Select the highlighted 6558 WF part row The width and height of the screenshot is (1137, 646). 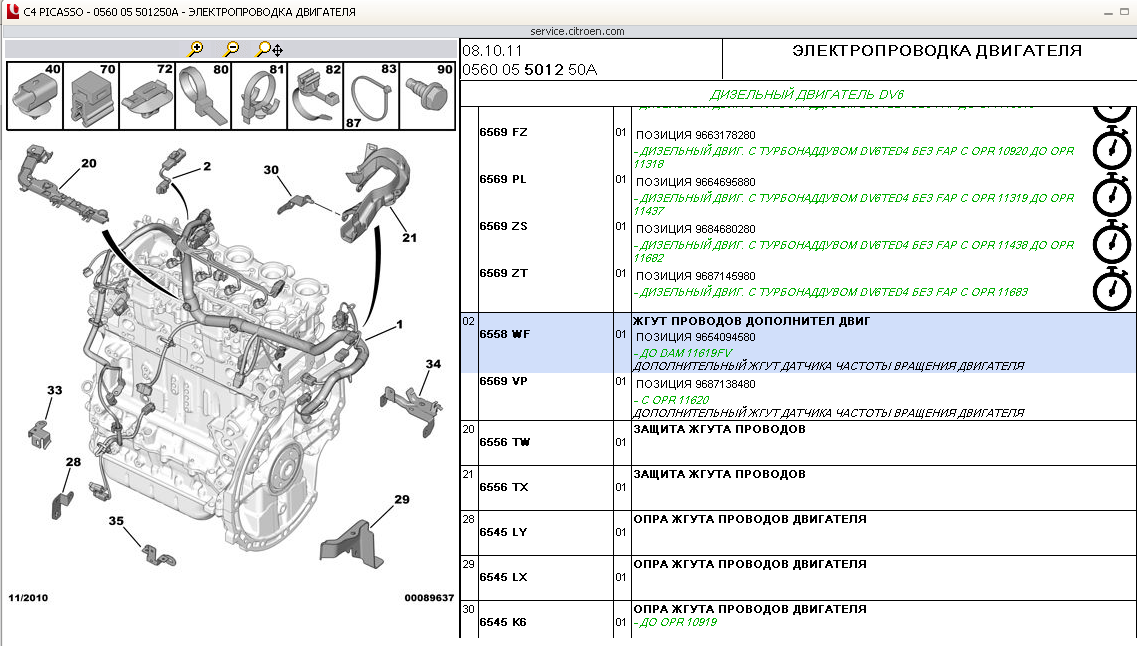797,342
